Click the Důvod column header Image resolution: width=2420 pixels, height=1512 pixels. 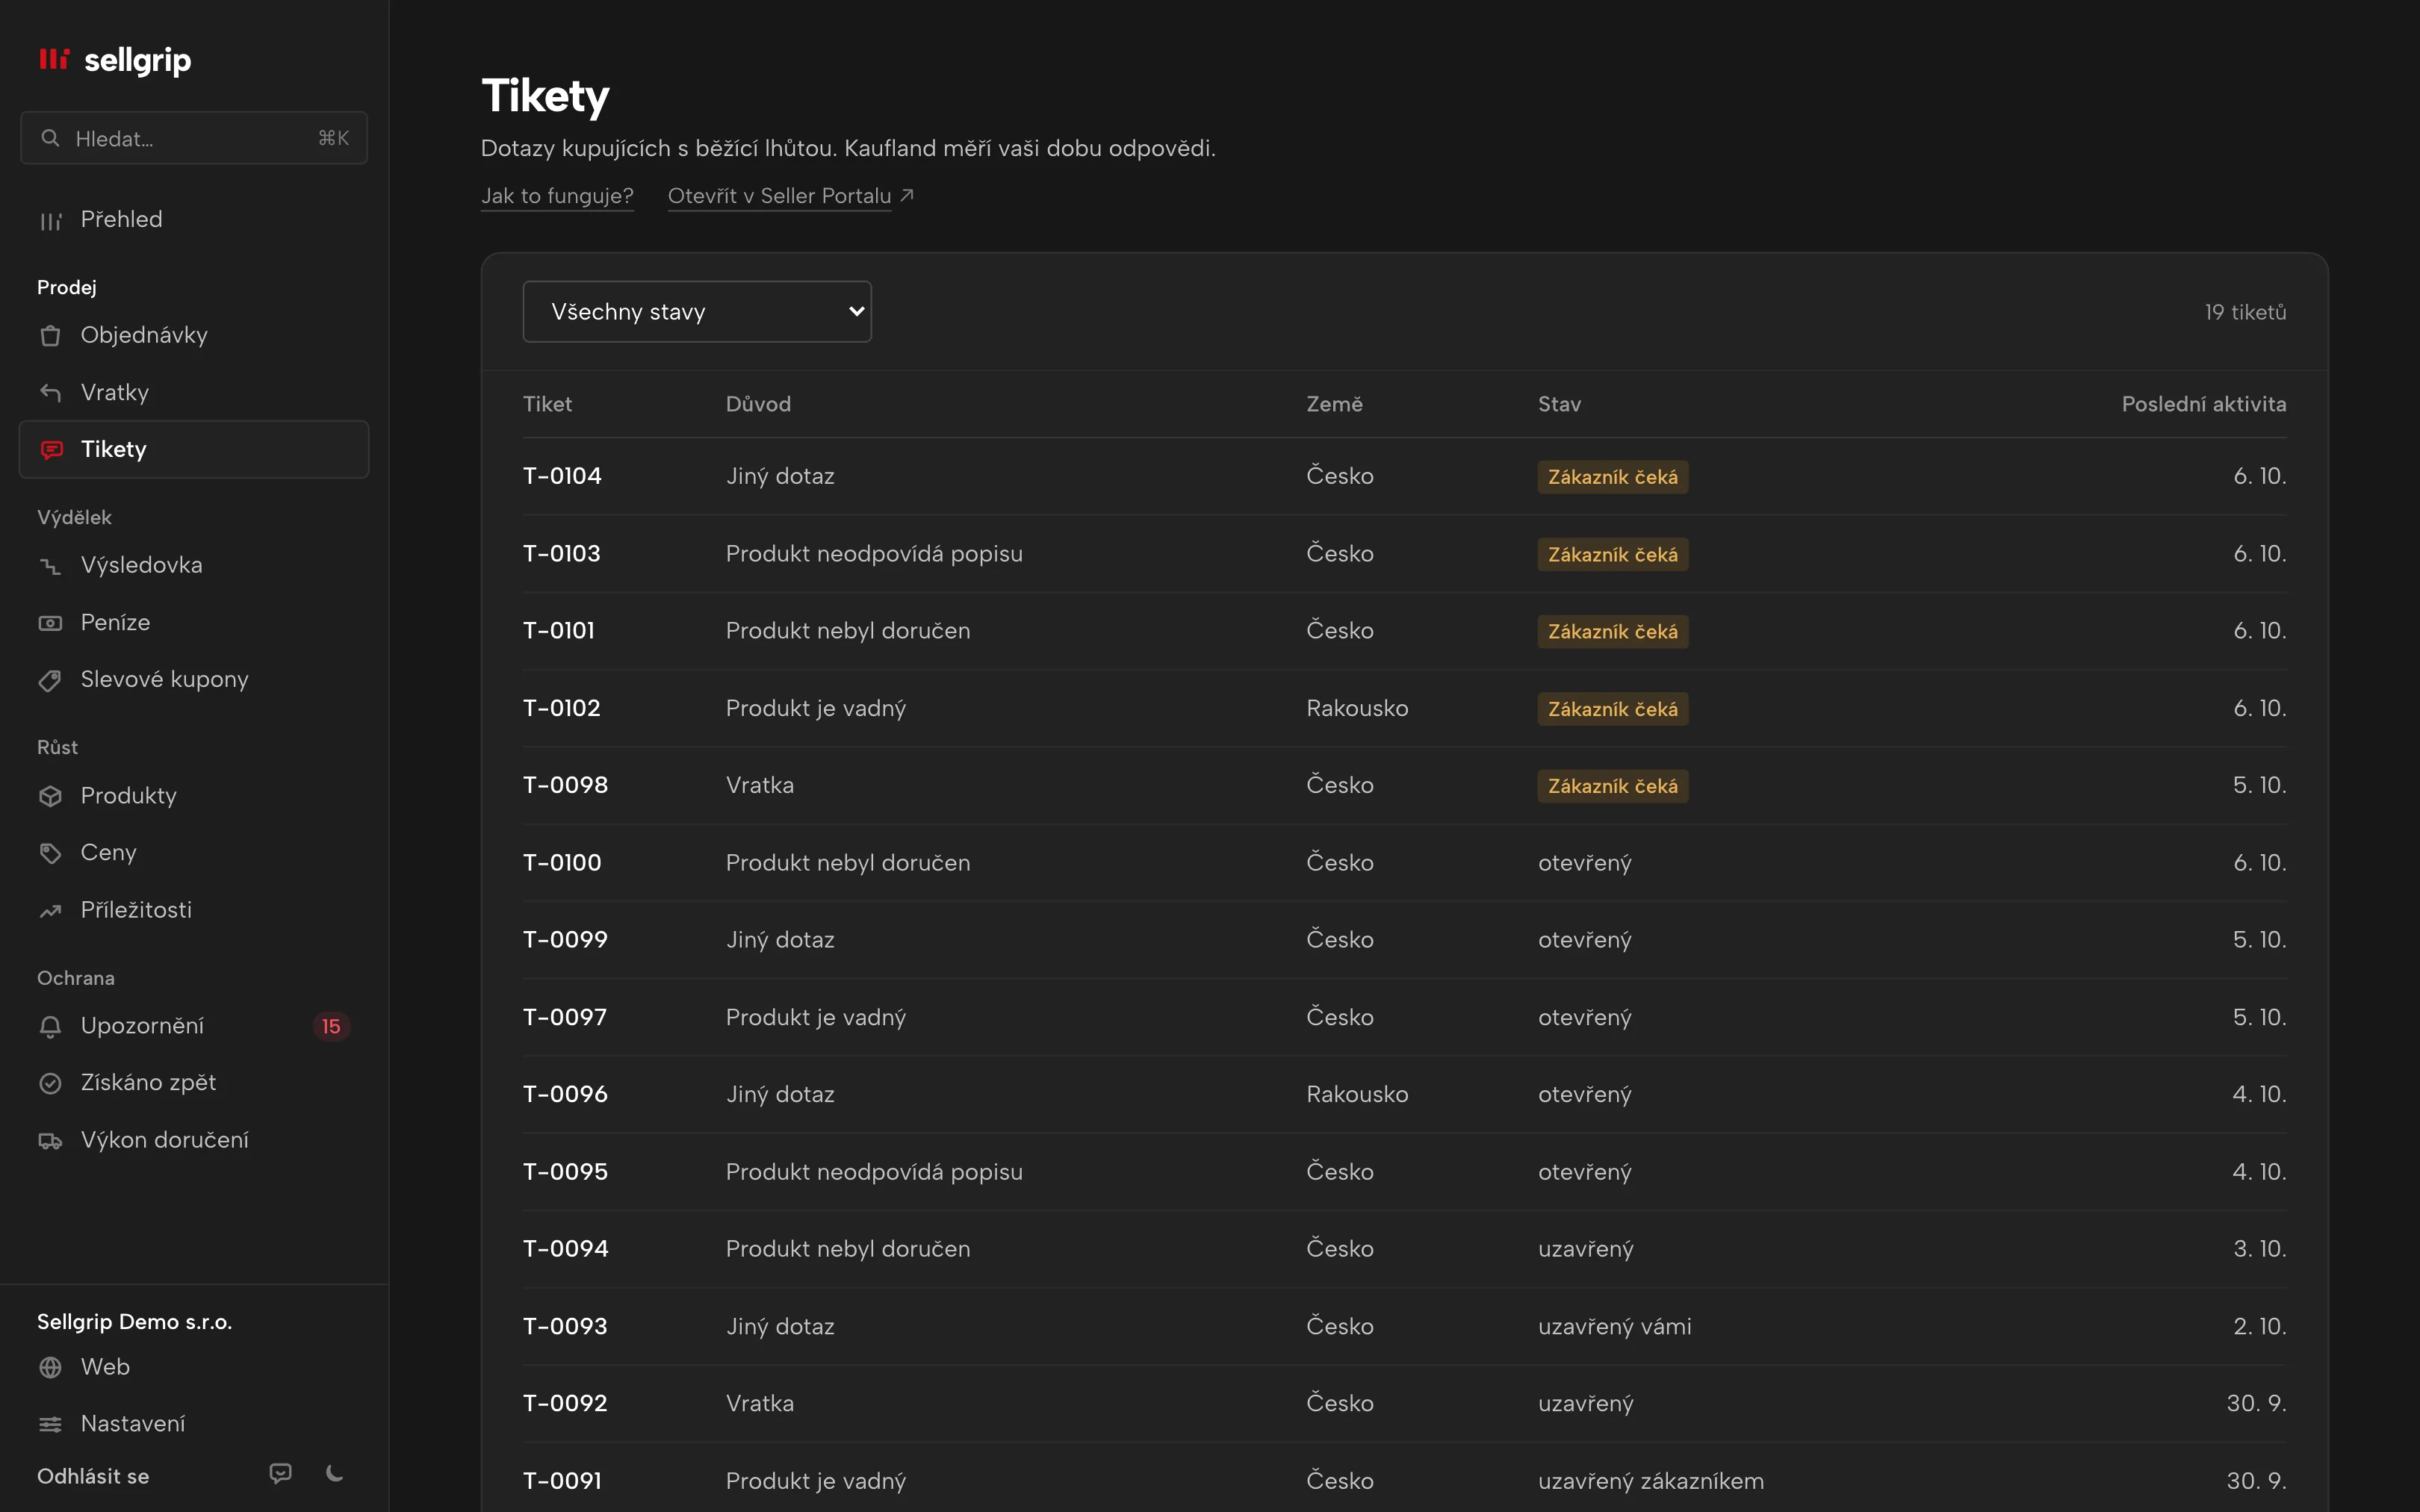pyautogui.click(x=758, y=405)
